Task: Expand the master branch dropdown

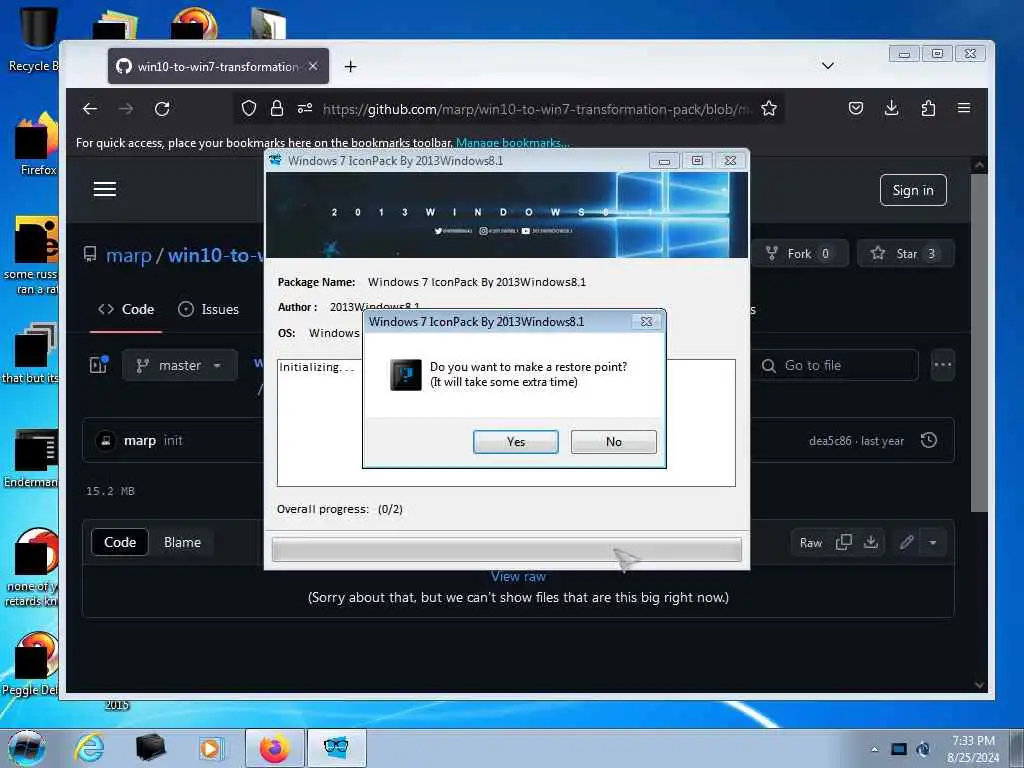Action: (179, 366)
